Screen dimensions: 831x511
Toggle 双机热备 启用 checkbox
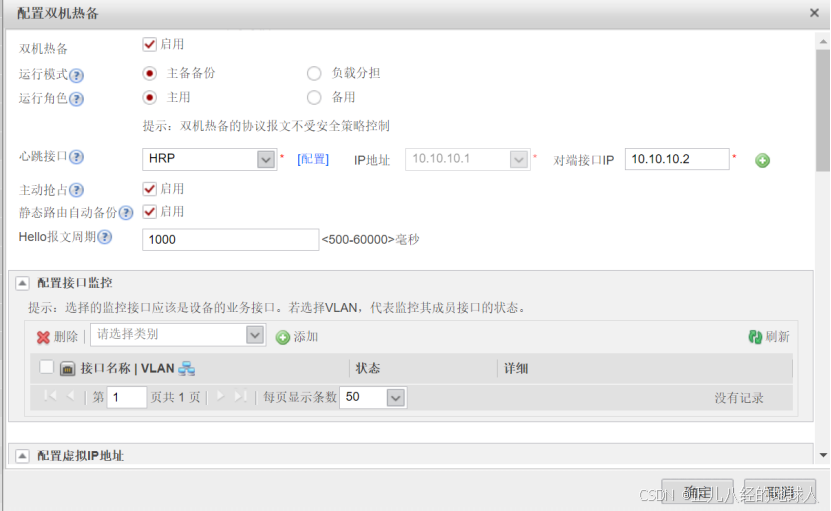pos(149,44)
